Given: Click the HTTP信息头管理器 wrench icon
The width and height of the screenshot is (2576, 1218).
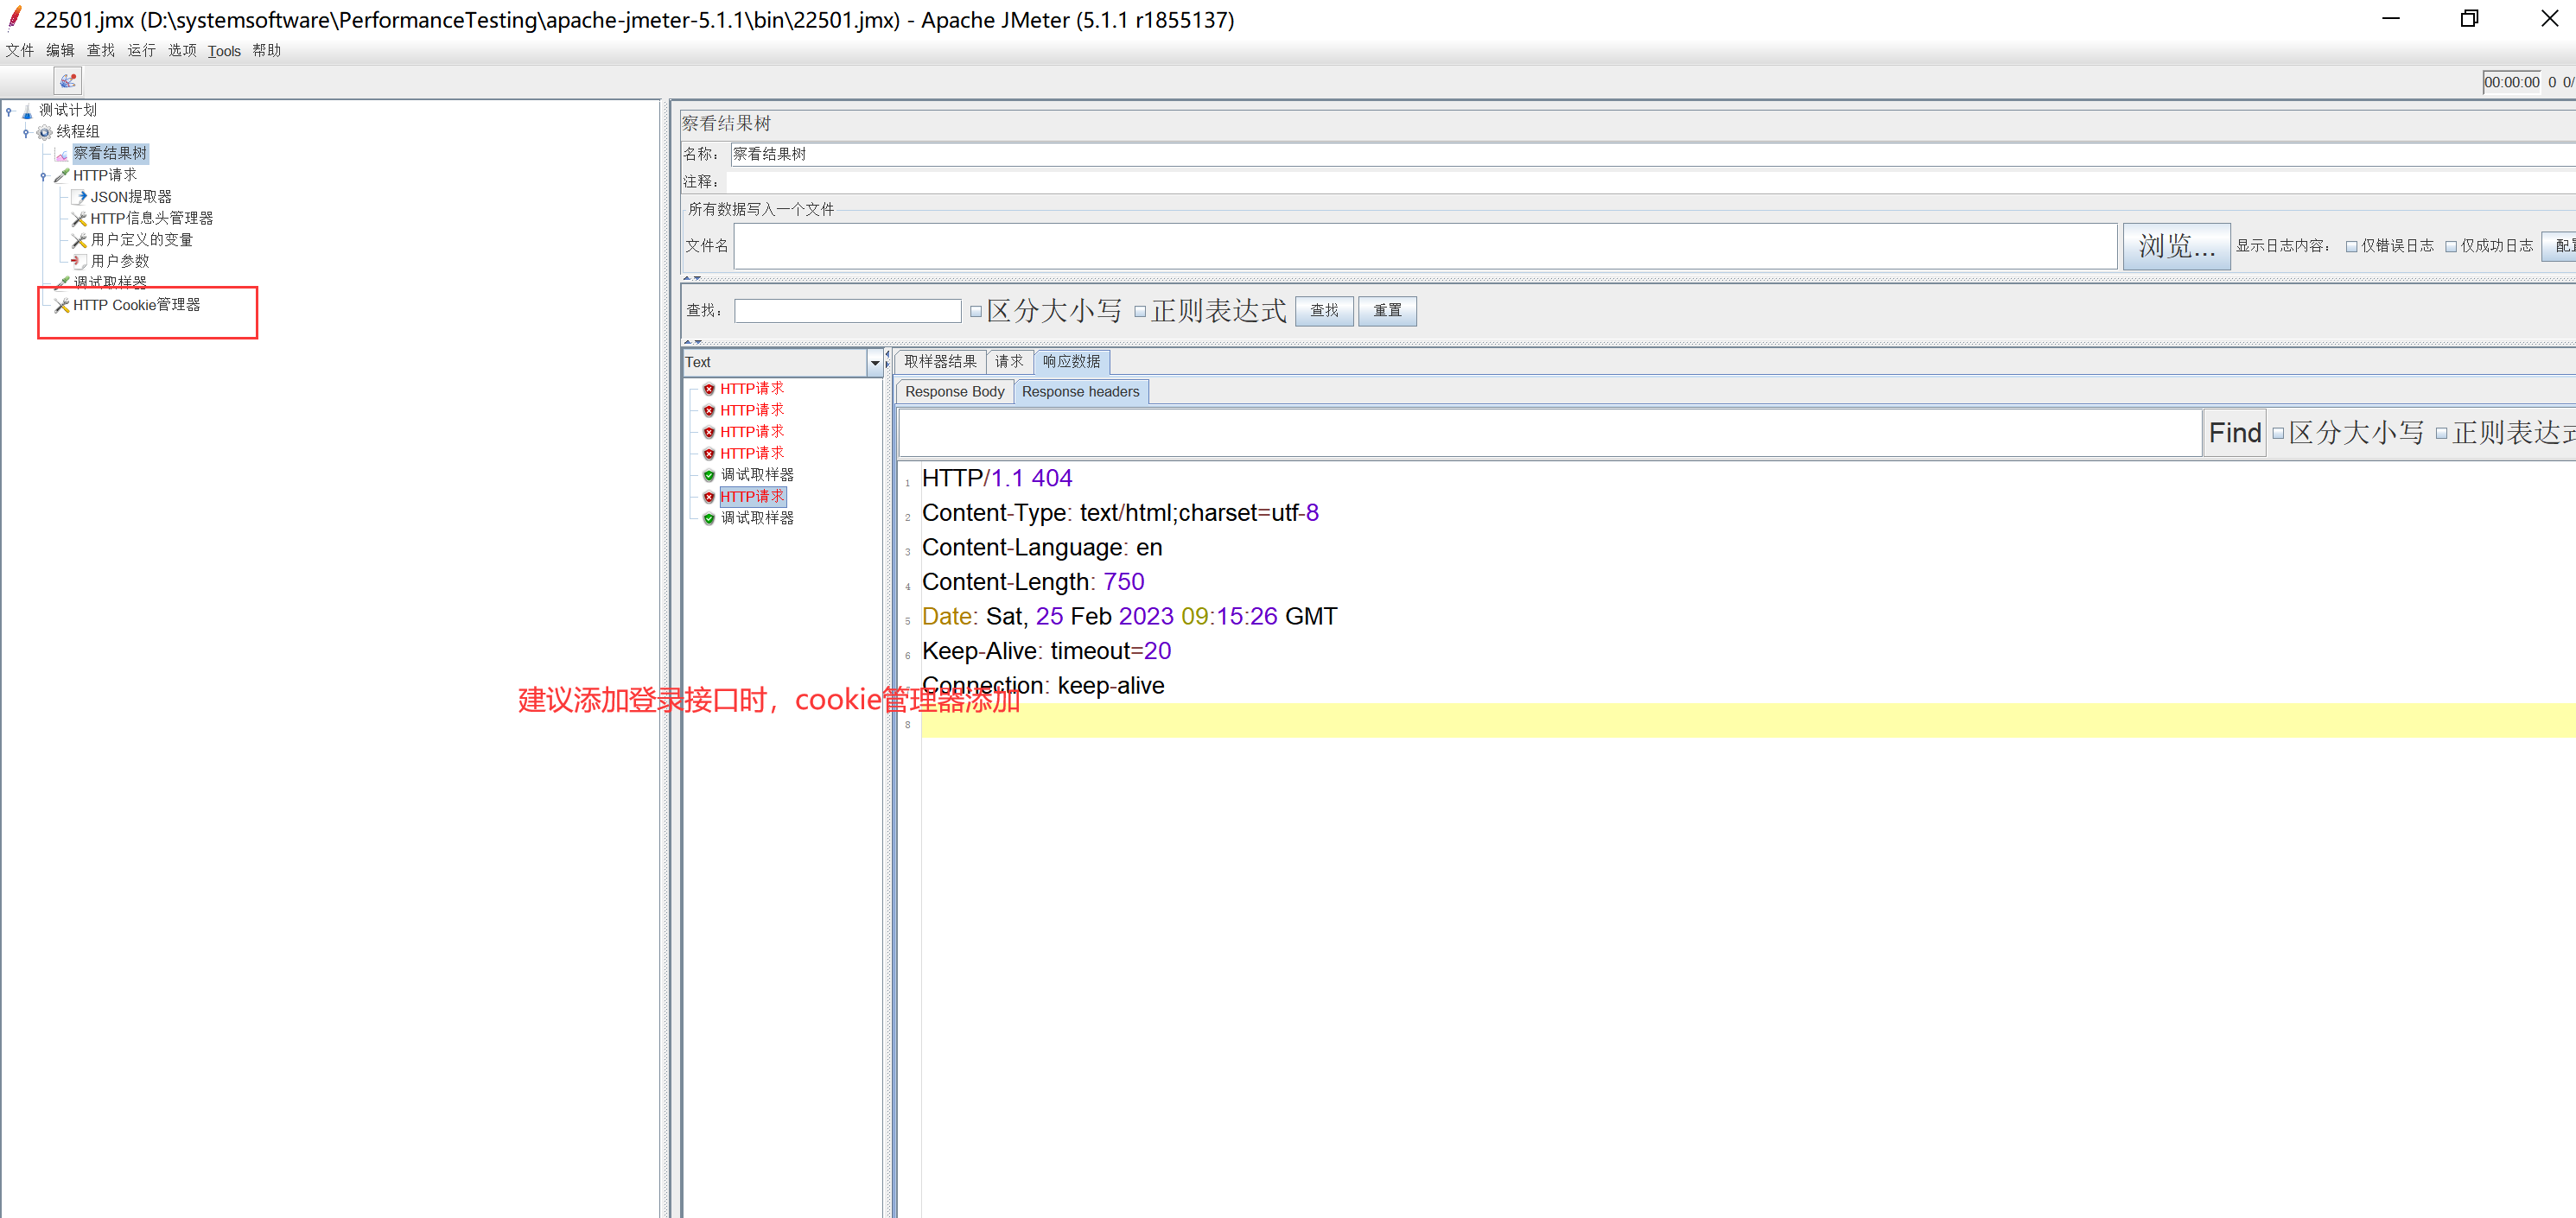Looking at the screenshot, I should [x=79, y=219].
